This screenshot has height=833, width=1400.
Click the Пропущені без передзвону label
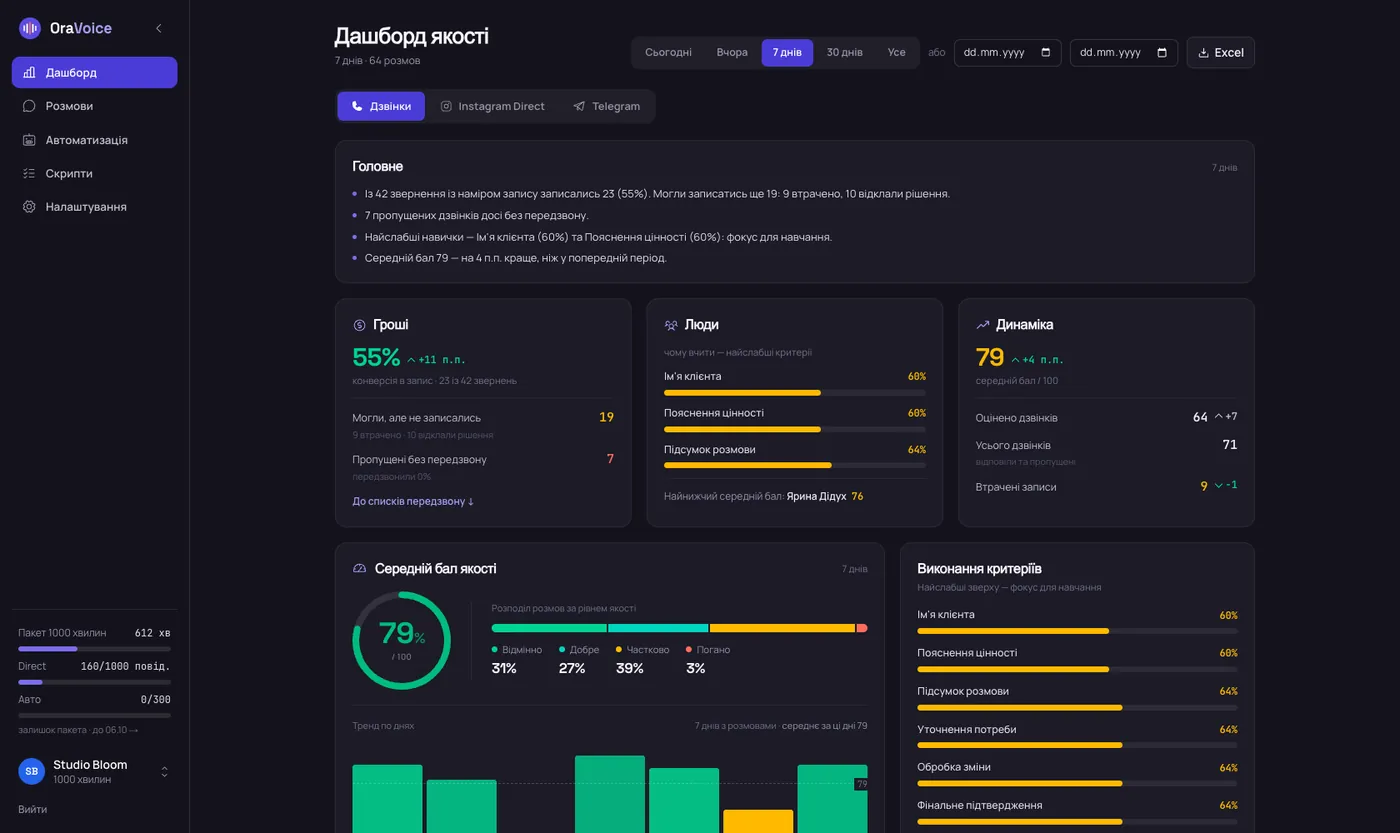(x=419, y=459)
